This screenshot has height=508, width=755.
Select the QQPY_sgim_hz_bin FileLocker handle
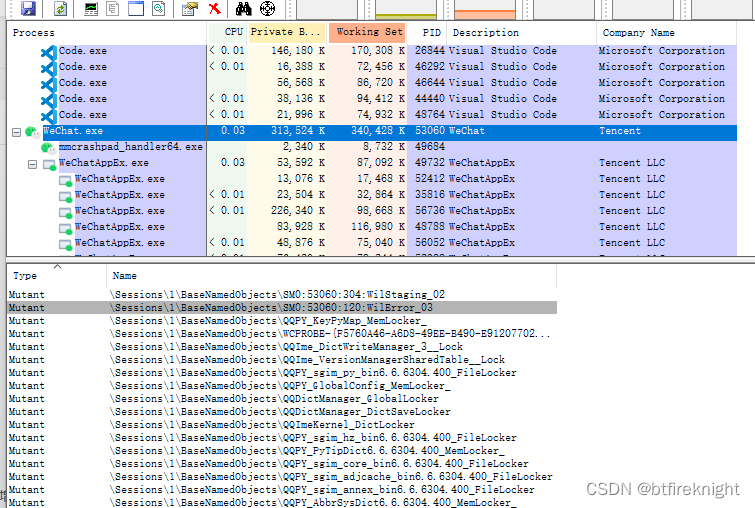tap(282, 438)
